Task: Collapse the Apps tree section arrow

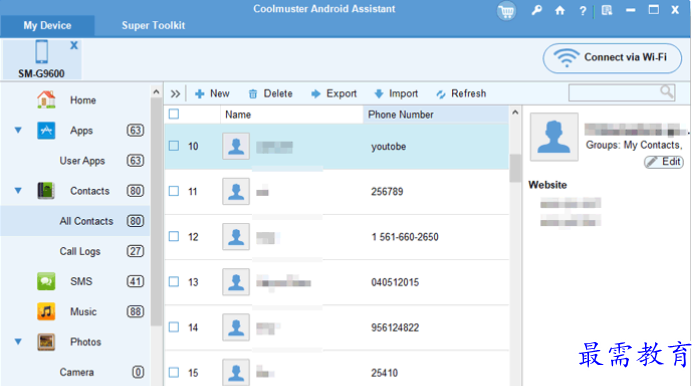Action: tap(18, 130)
